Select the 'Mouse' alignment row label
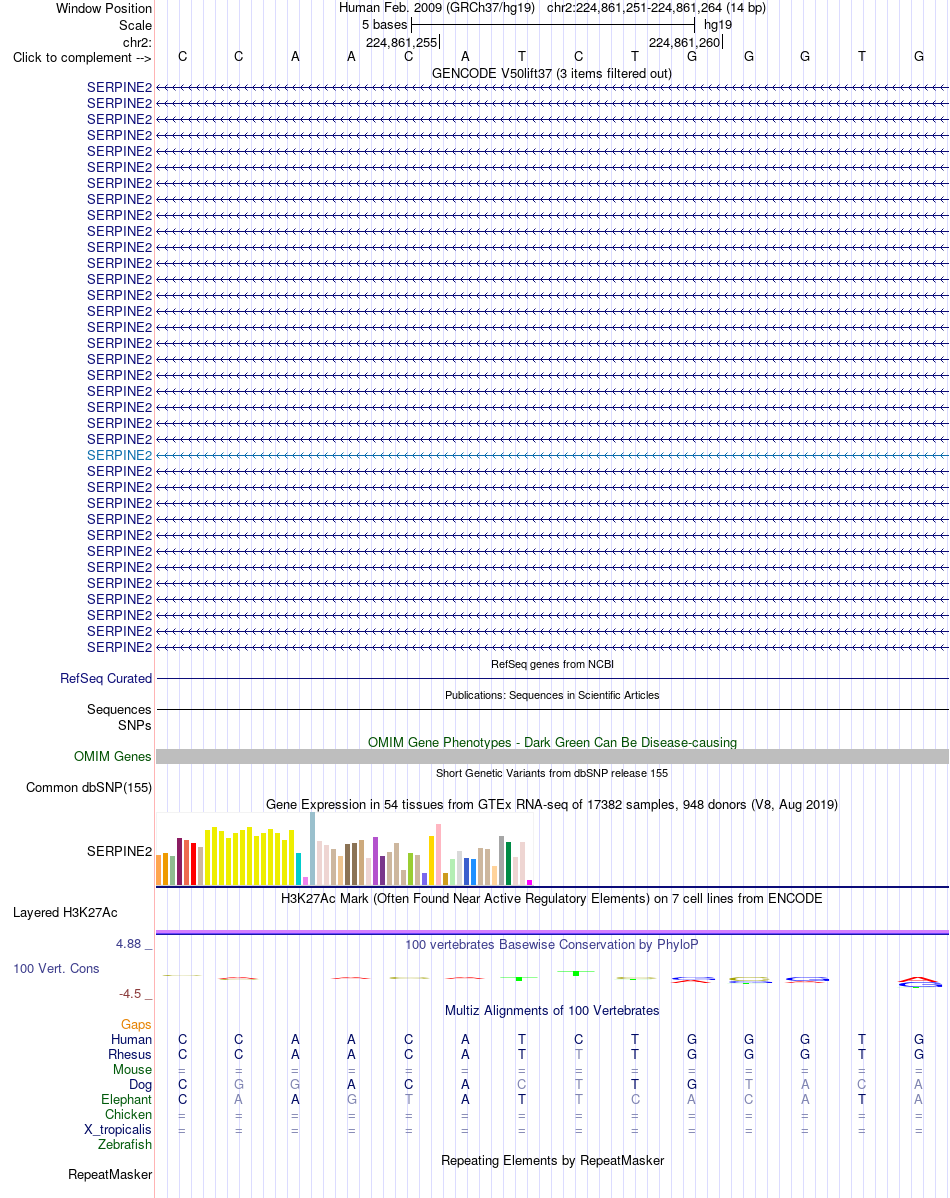This screenshot has width=950, height=1198. pos(132,1070)
